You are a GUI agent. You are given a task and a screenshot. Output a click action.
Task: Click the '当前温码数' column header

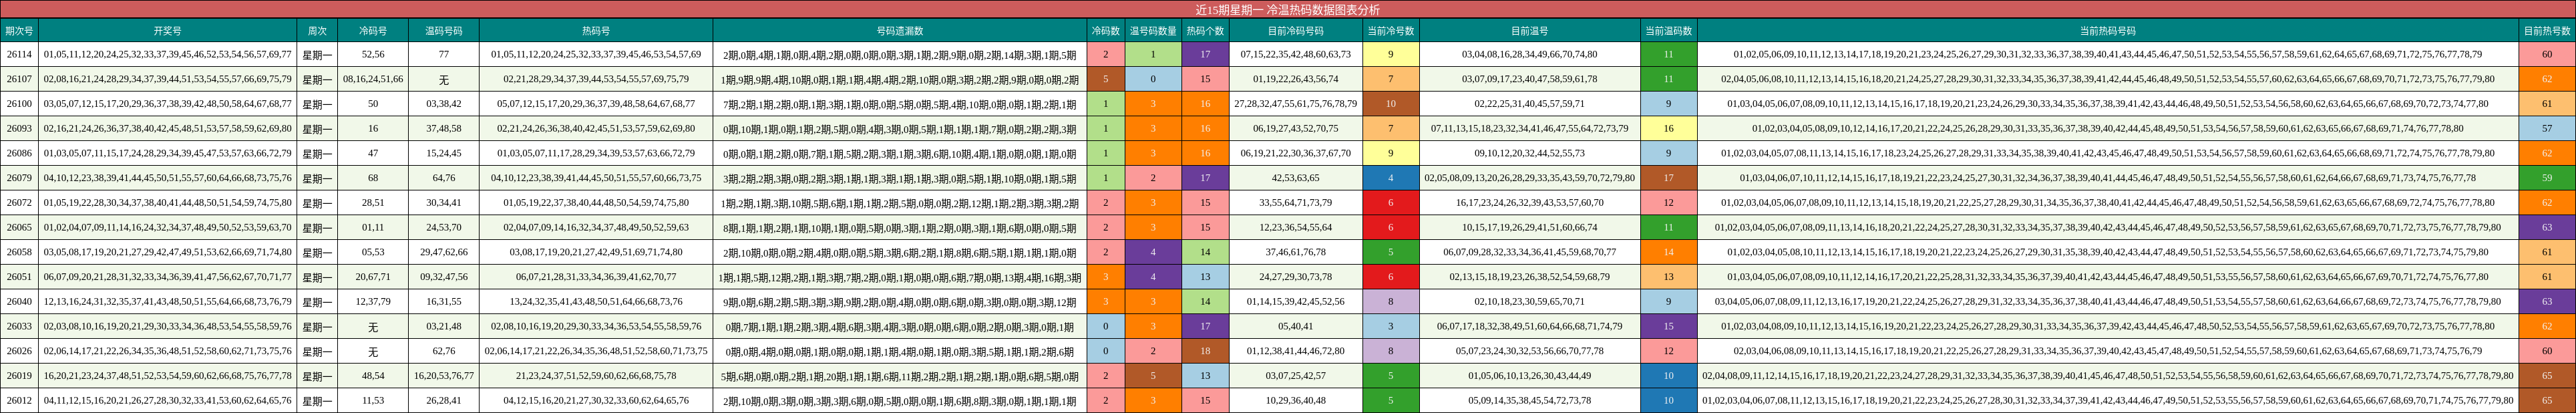click(x=1668, y=31)
